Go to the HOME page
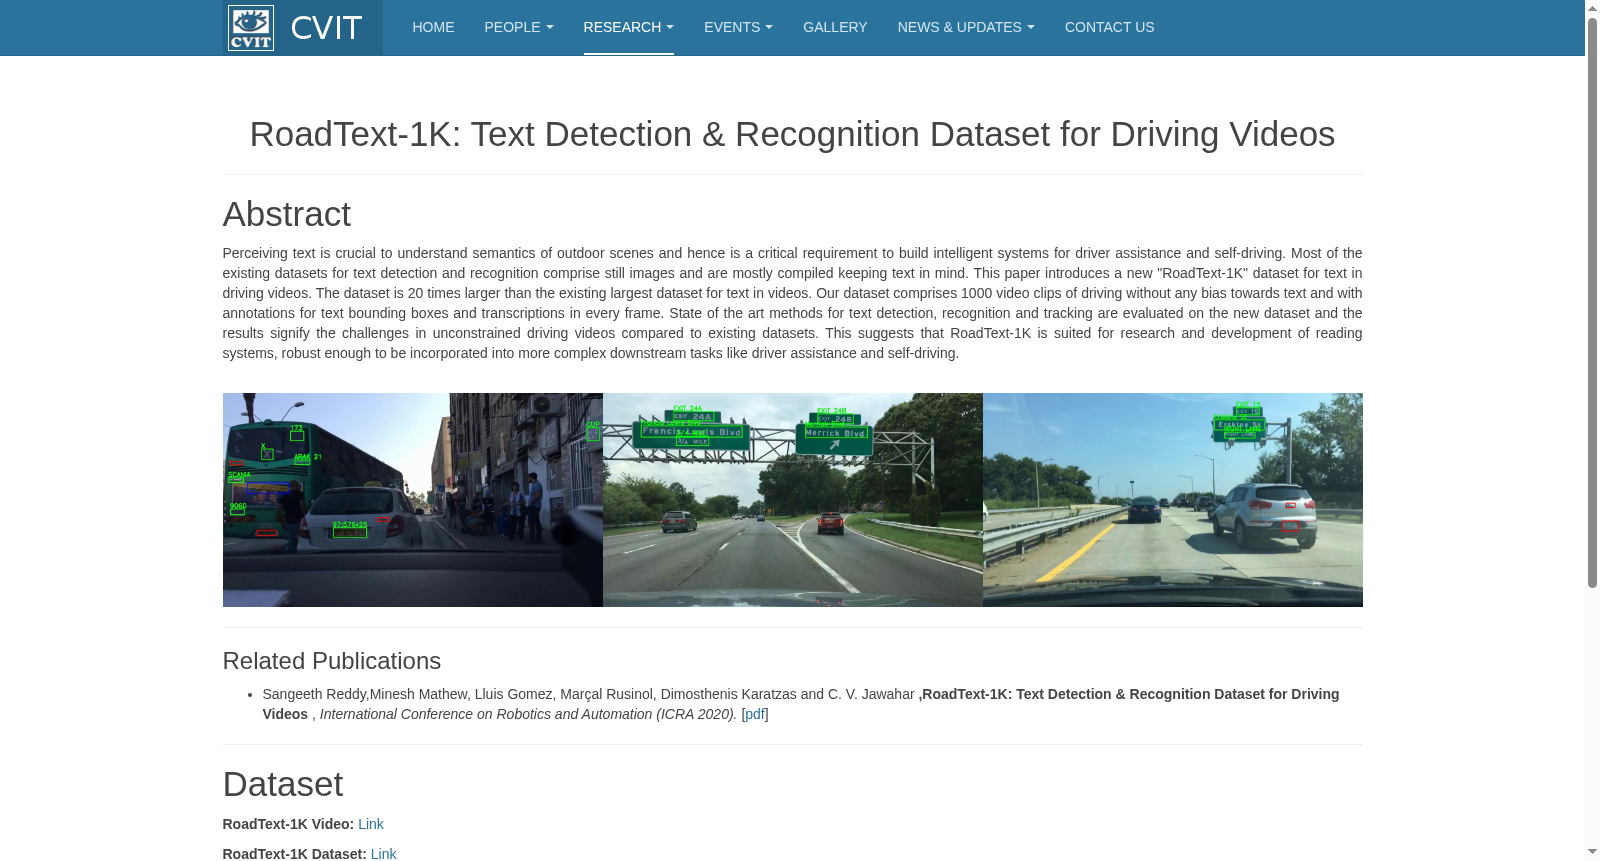 (433, 27)
